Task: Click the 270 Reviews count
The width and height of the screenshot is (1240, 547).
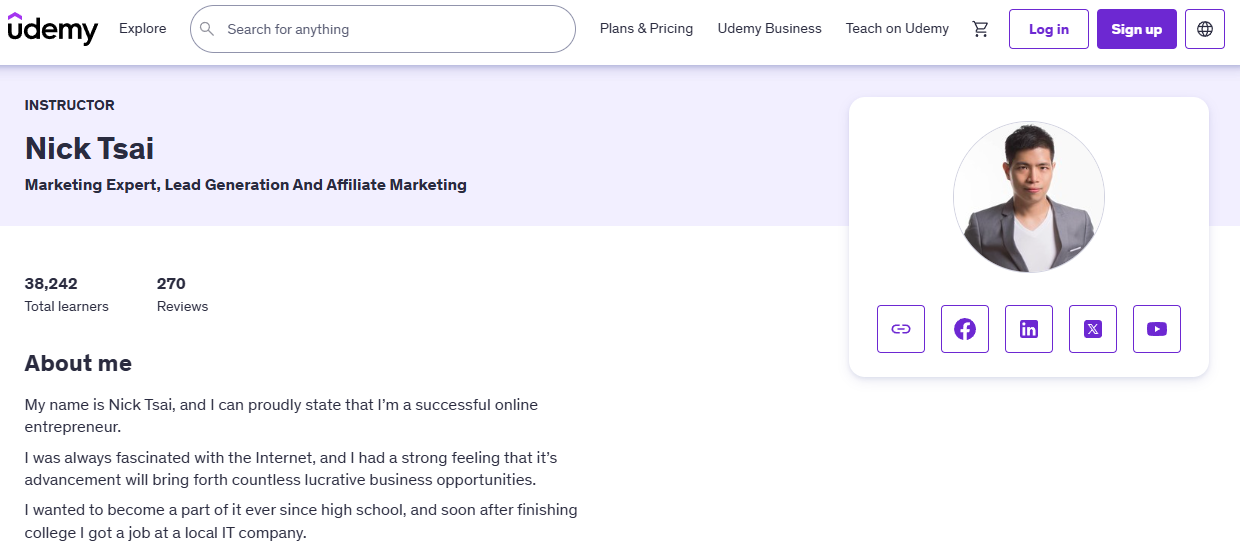Action: [182, 294]
